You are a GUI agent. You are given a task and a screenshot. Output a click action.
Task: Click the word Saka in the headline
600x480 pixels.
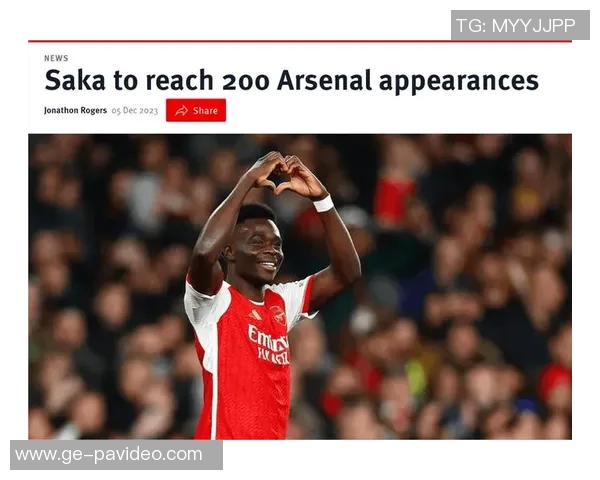(x=75, y=80)
